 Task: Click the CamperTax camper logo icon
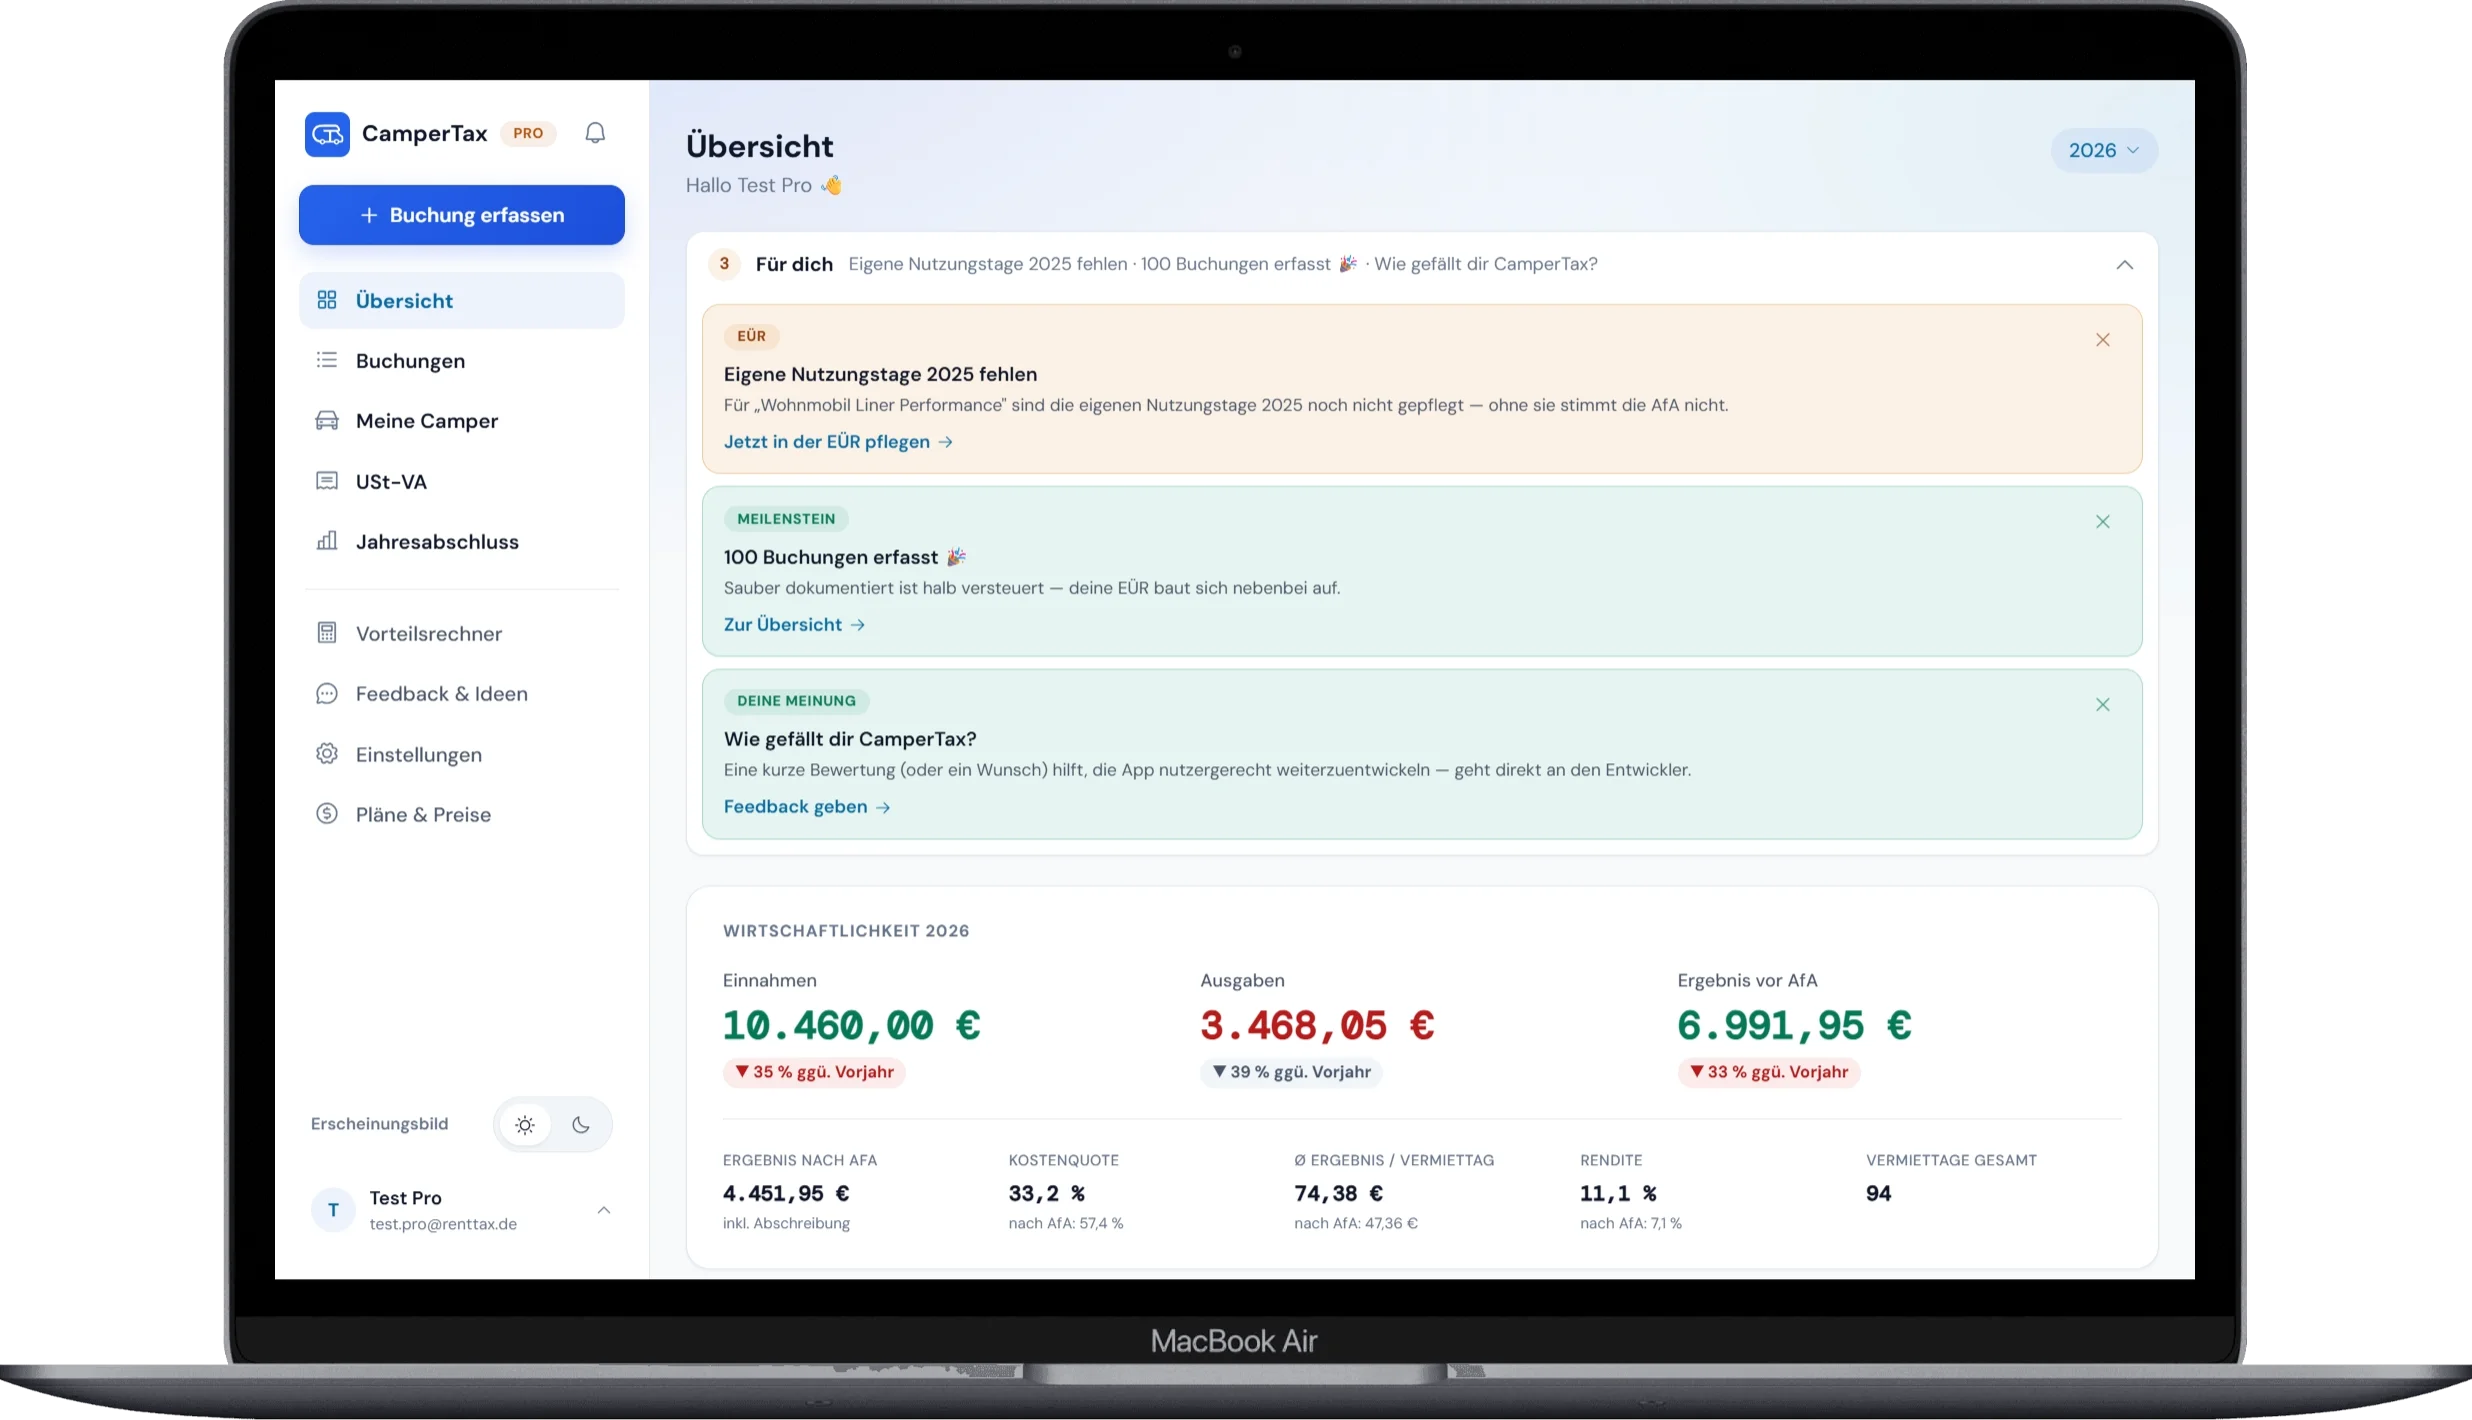click(x=327, y=134)
